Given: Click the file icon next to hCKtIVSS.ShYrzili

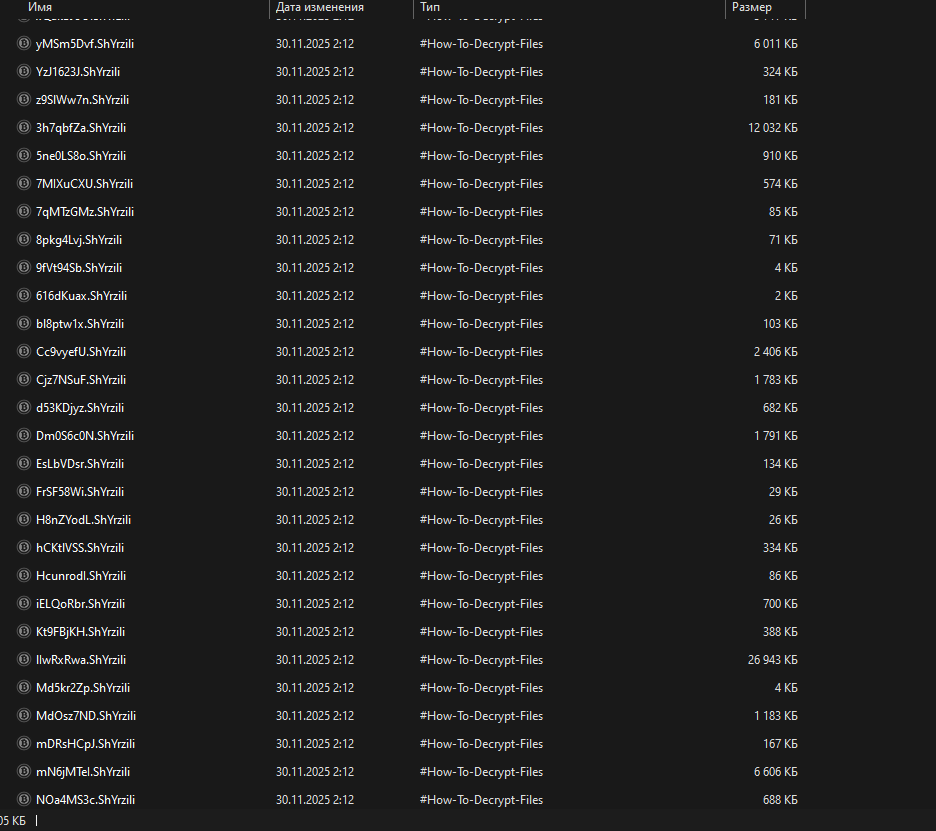Looking at the screenshot, I should (x=23, y=547).
